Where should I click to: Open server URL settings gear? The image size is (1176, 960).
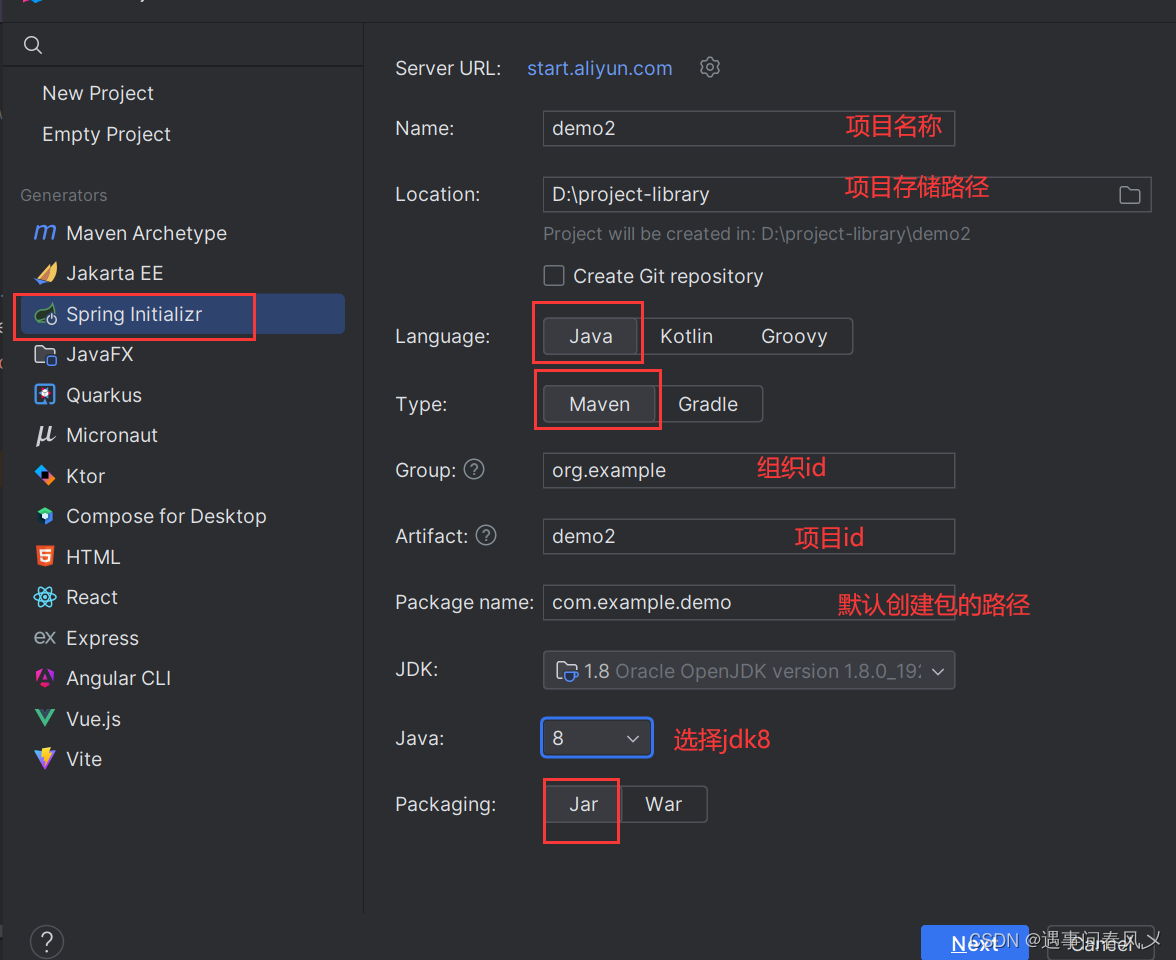710,68
